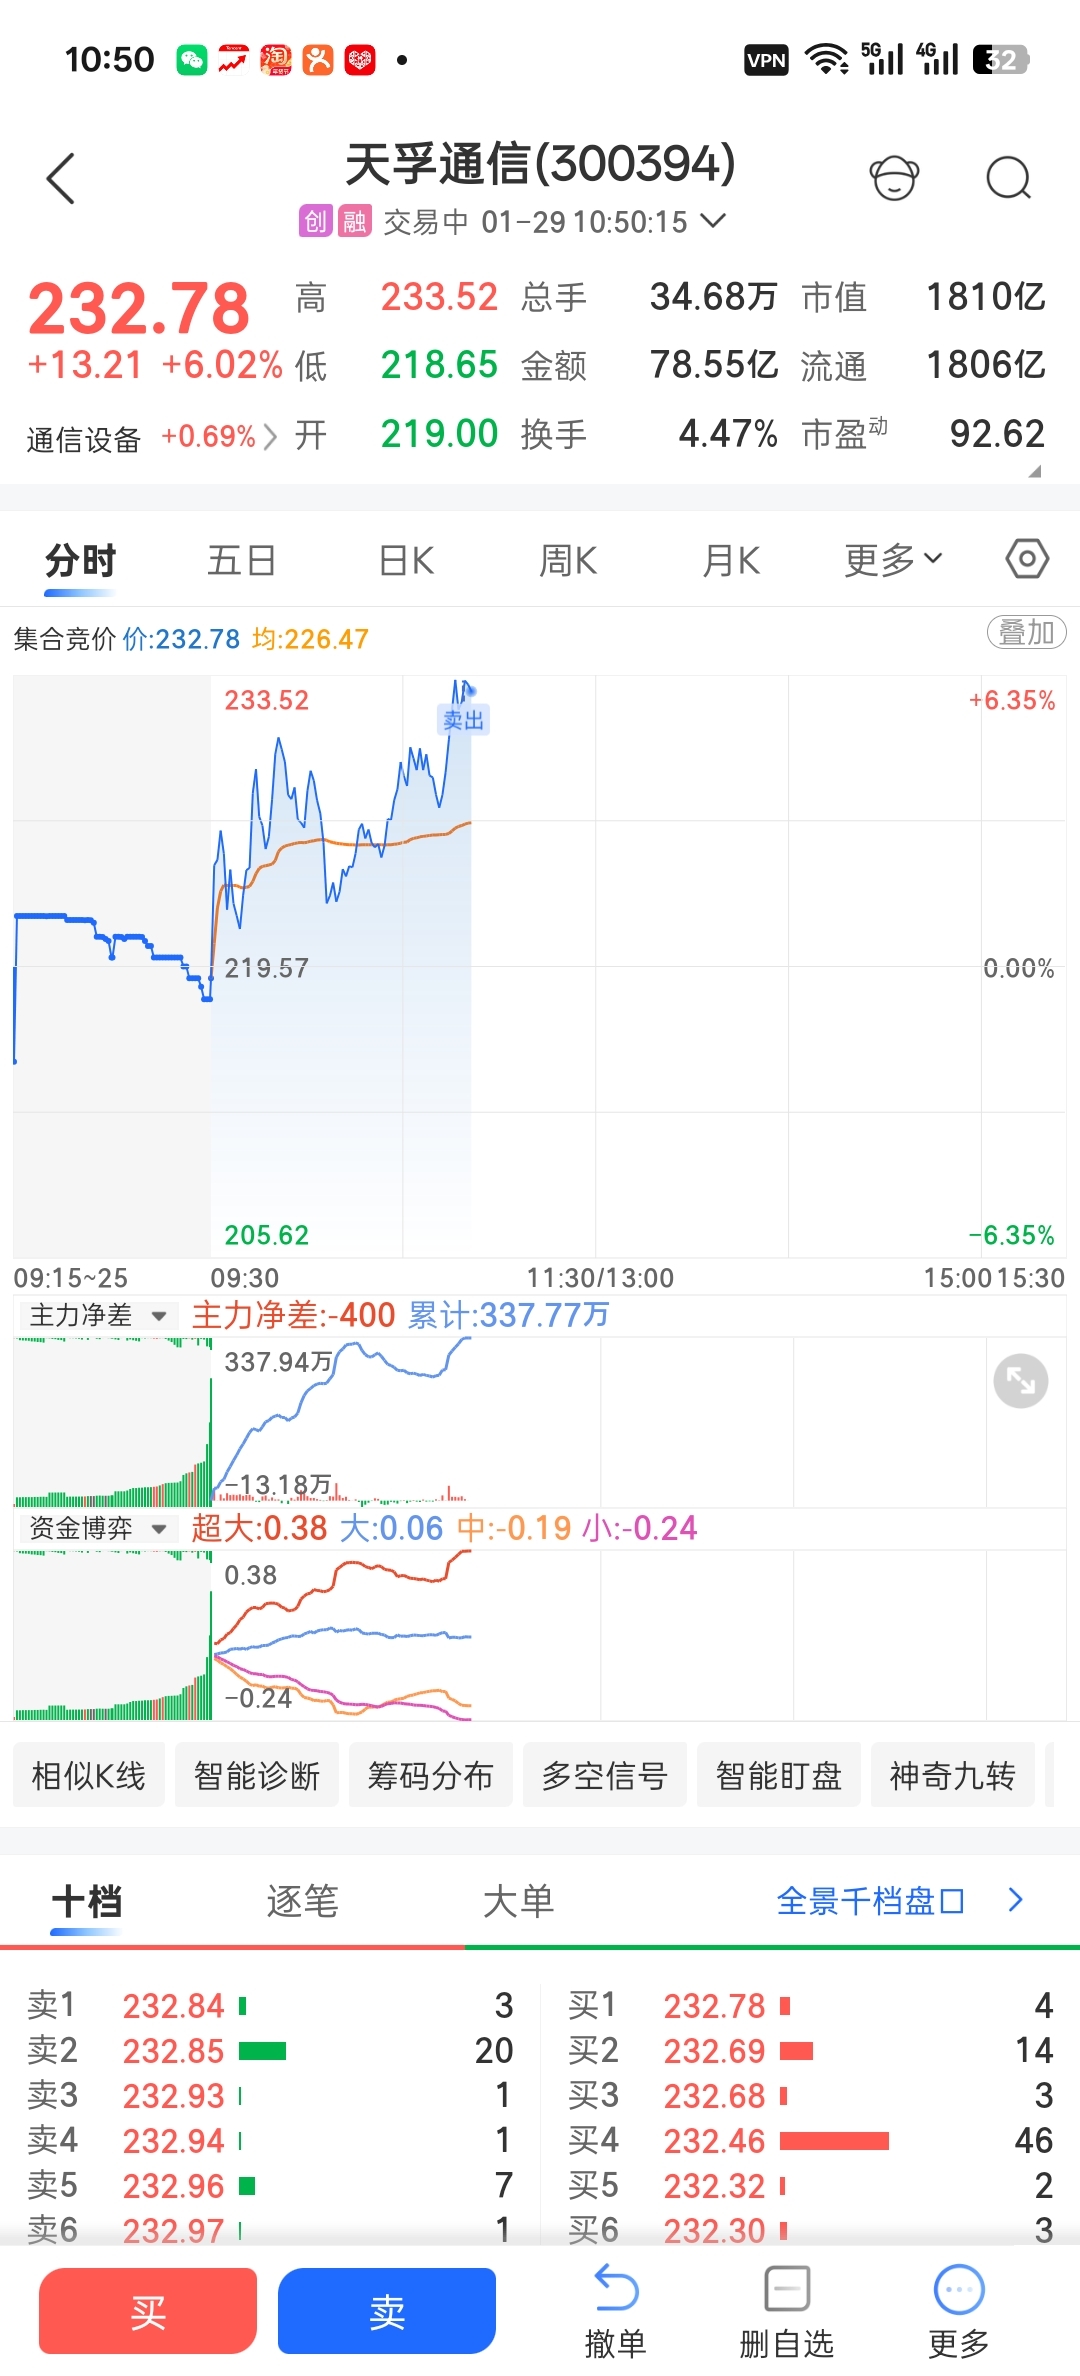1080x2376 pixels.
Task: Expand the trading status time chevron
Action: click(713, 220)
